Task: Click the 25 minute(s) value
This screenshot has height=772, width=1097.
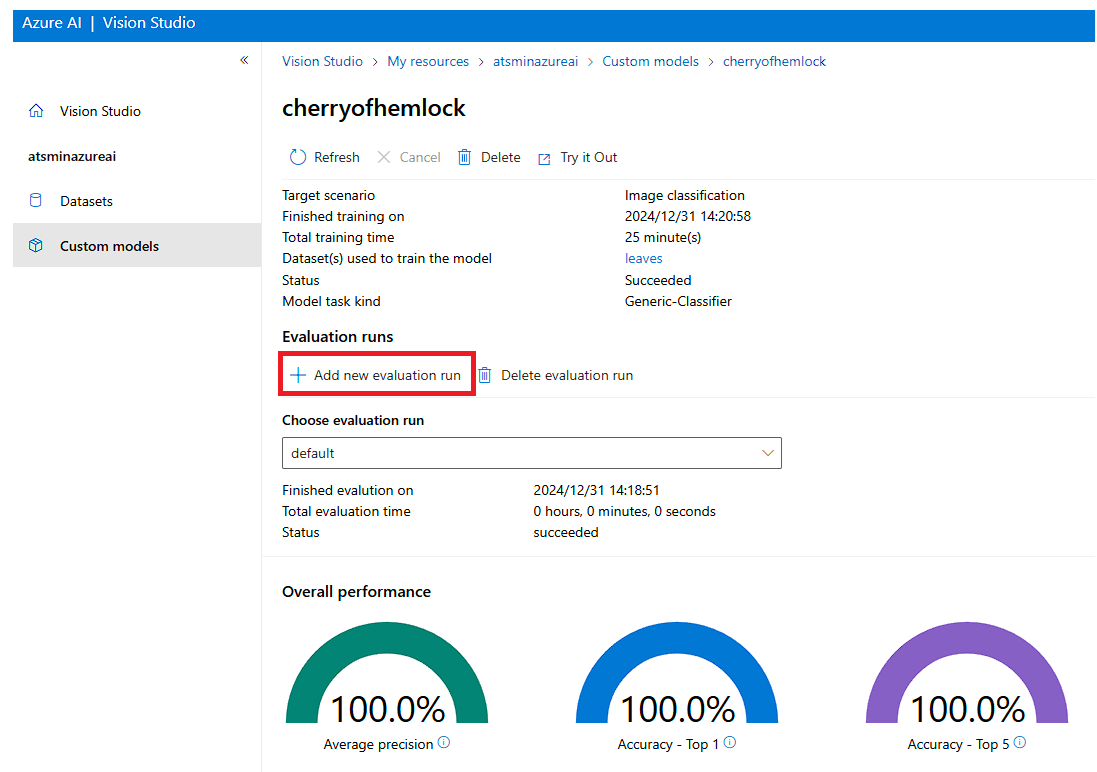Action: pyautogui.click(x=663, y=237)
